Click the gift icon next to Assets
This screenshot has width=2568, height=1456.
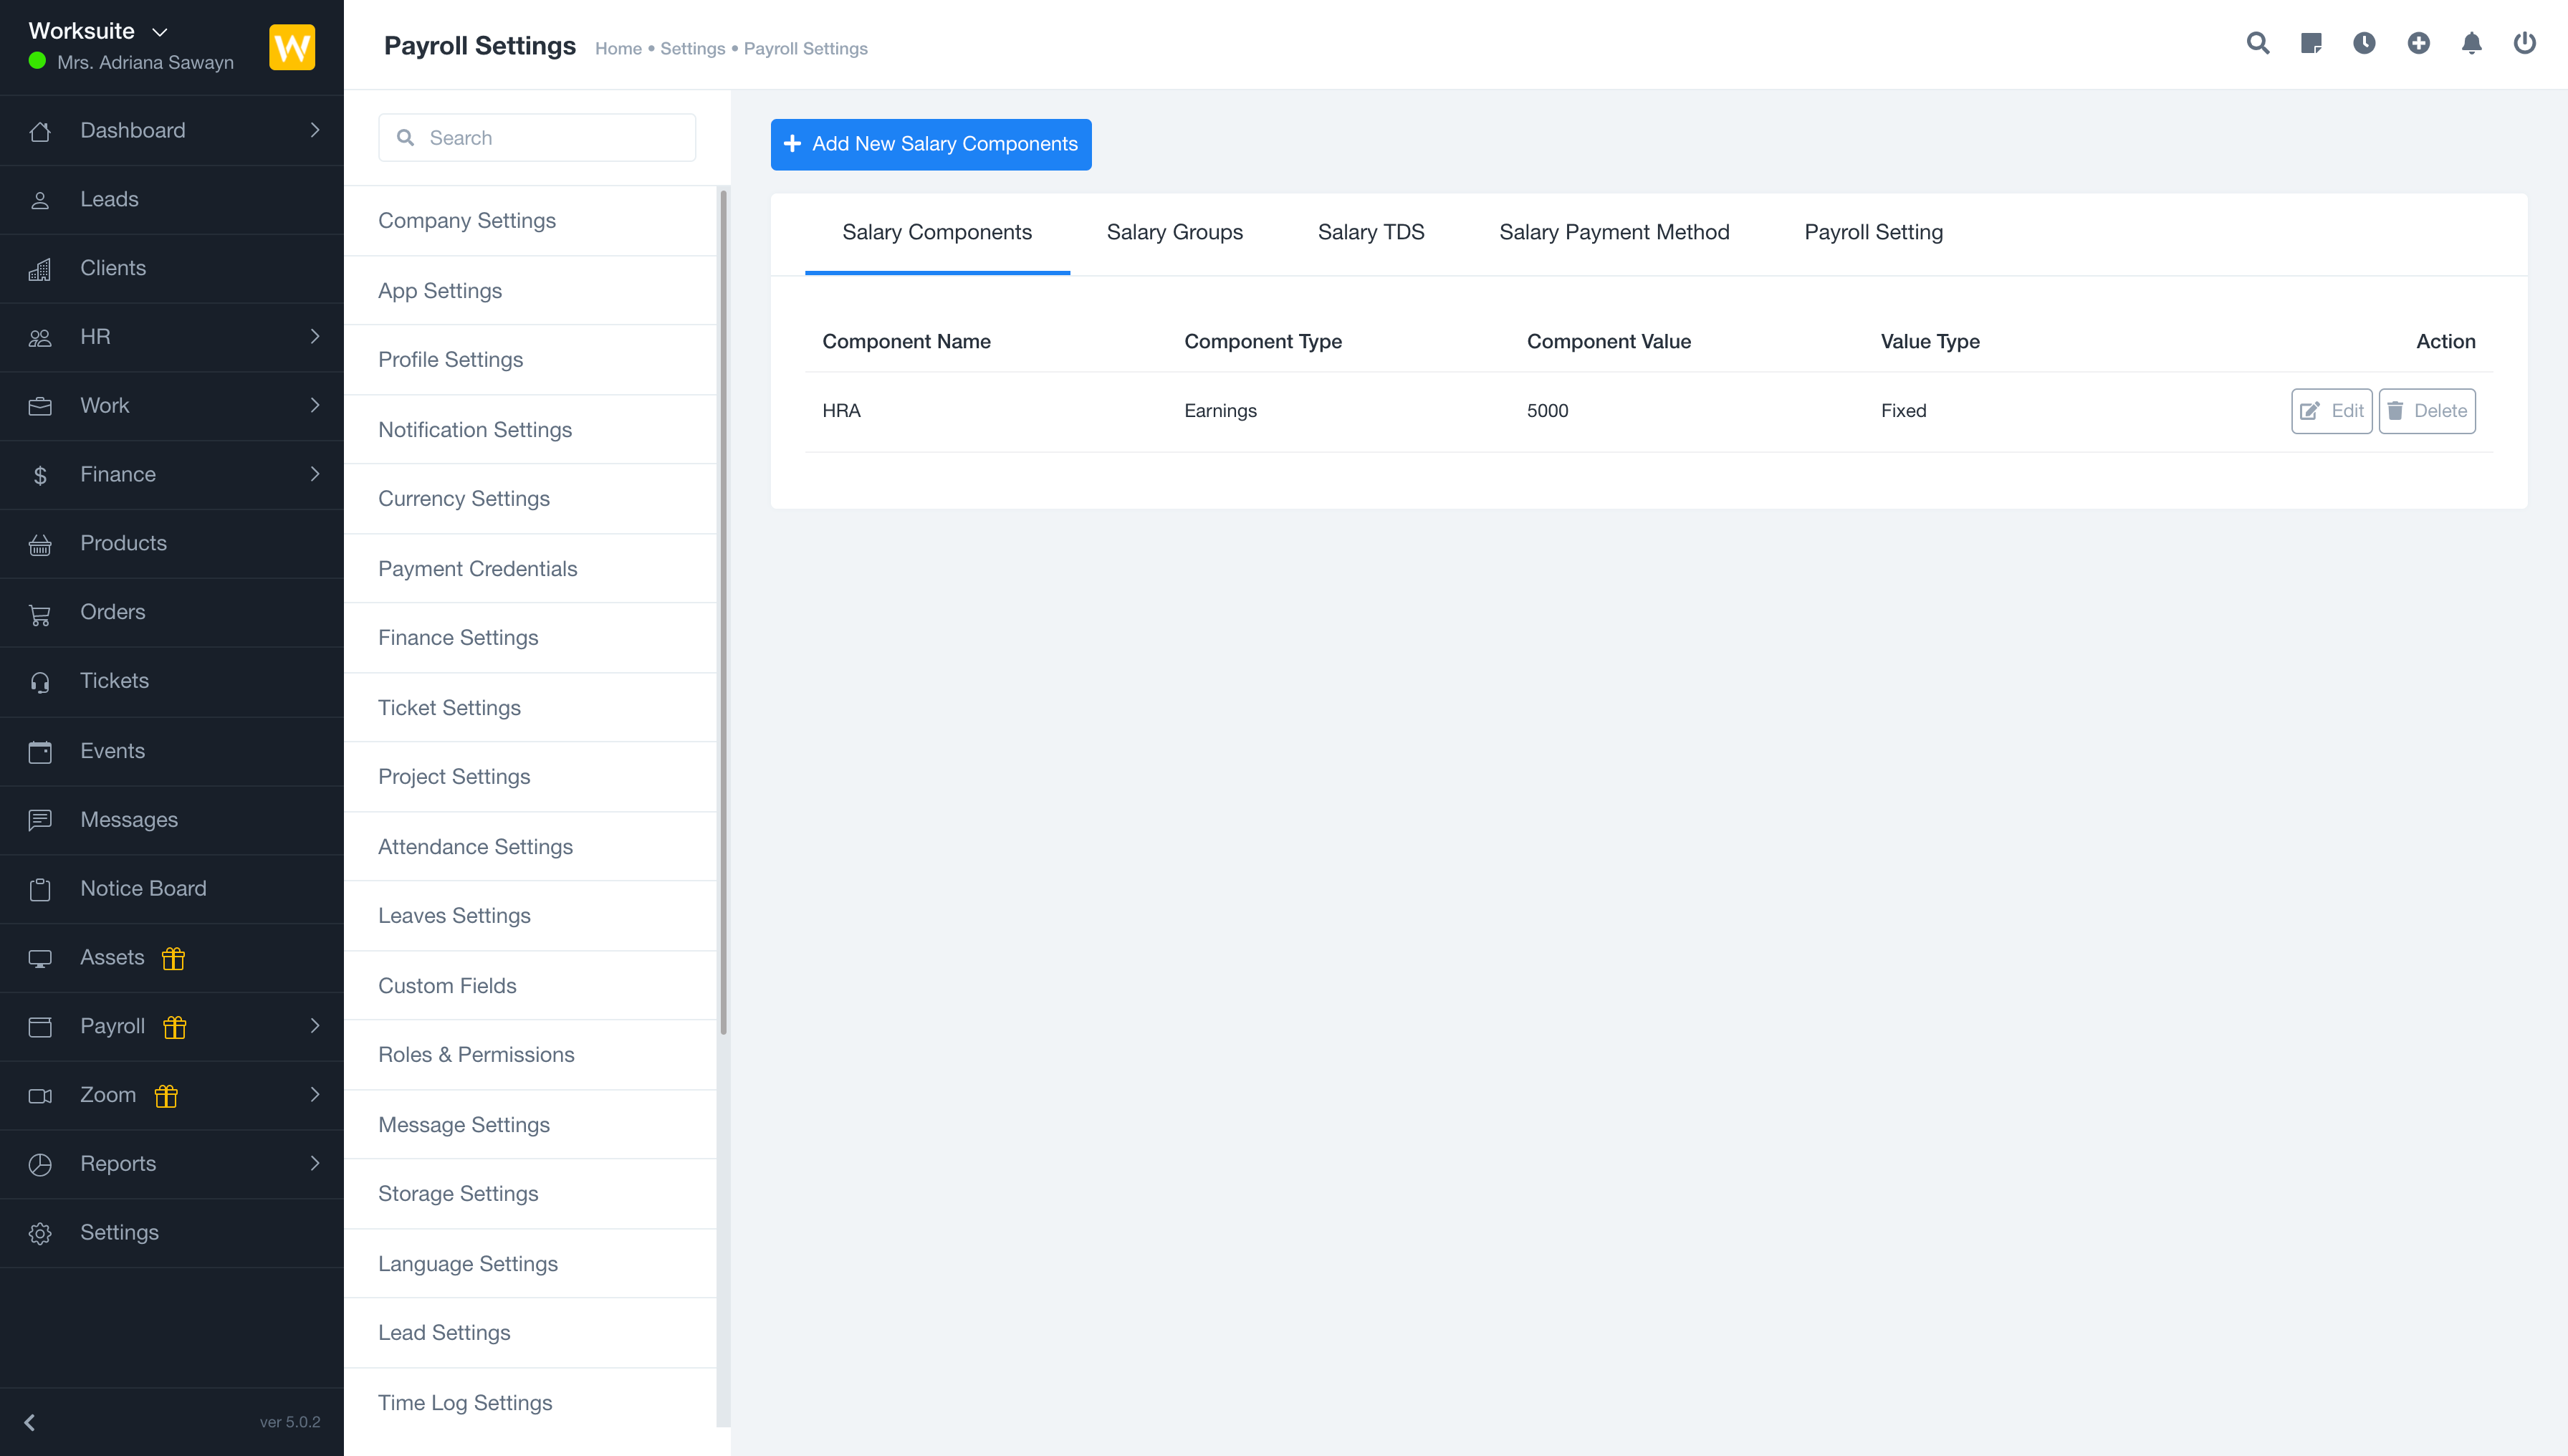pos(173,958)
